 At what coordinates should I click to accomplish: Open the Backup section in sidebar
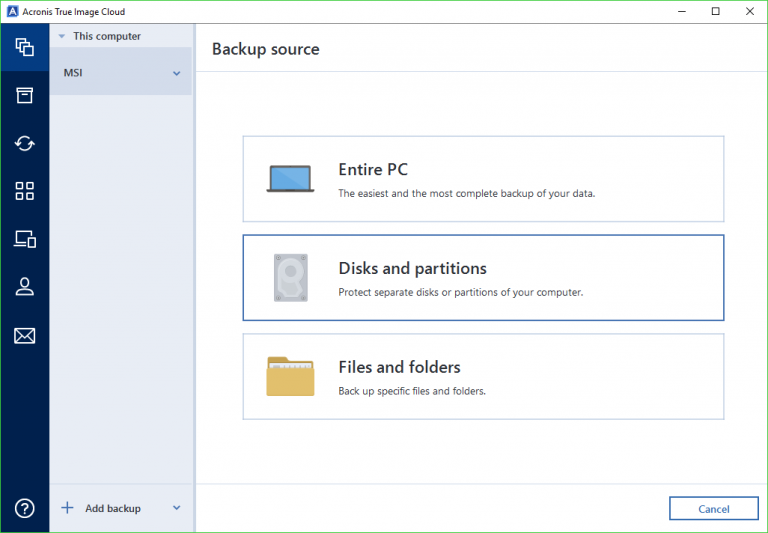[24, 47]
